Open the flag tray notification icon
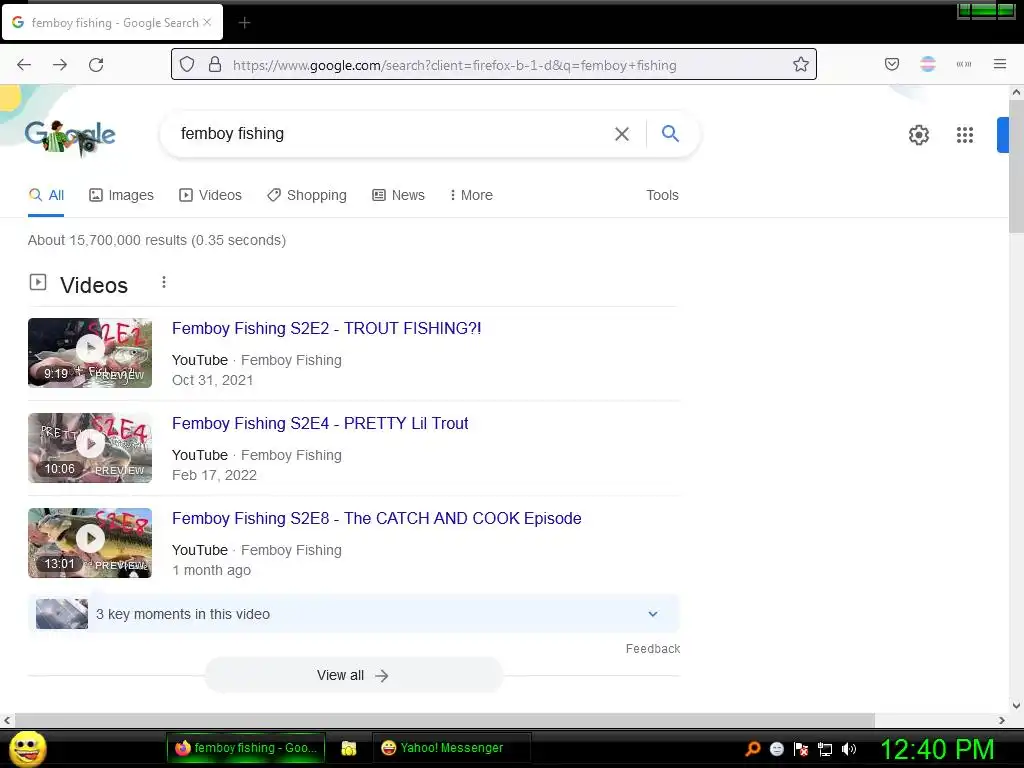The width and height of the screenshot is (1024, 768). tap(801, 749)
